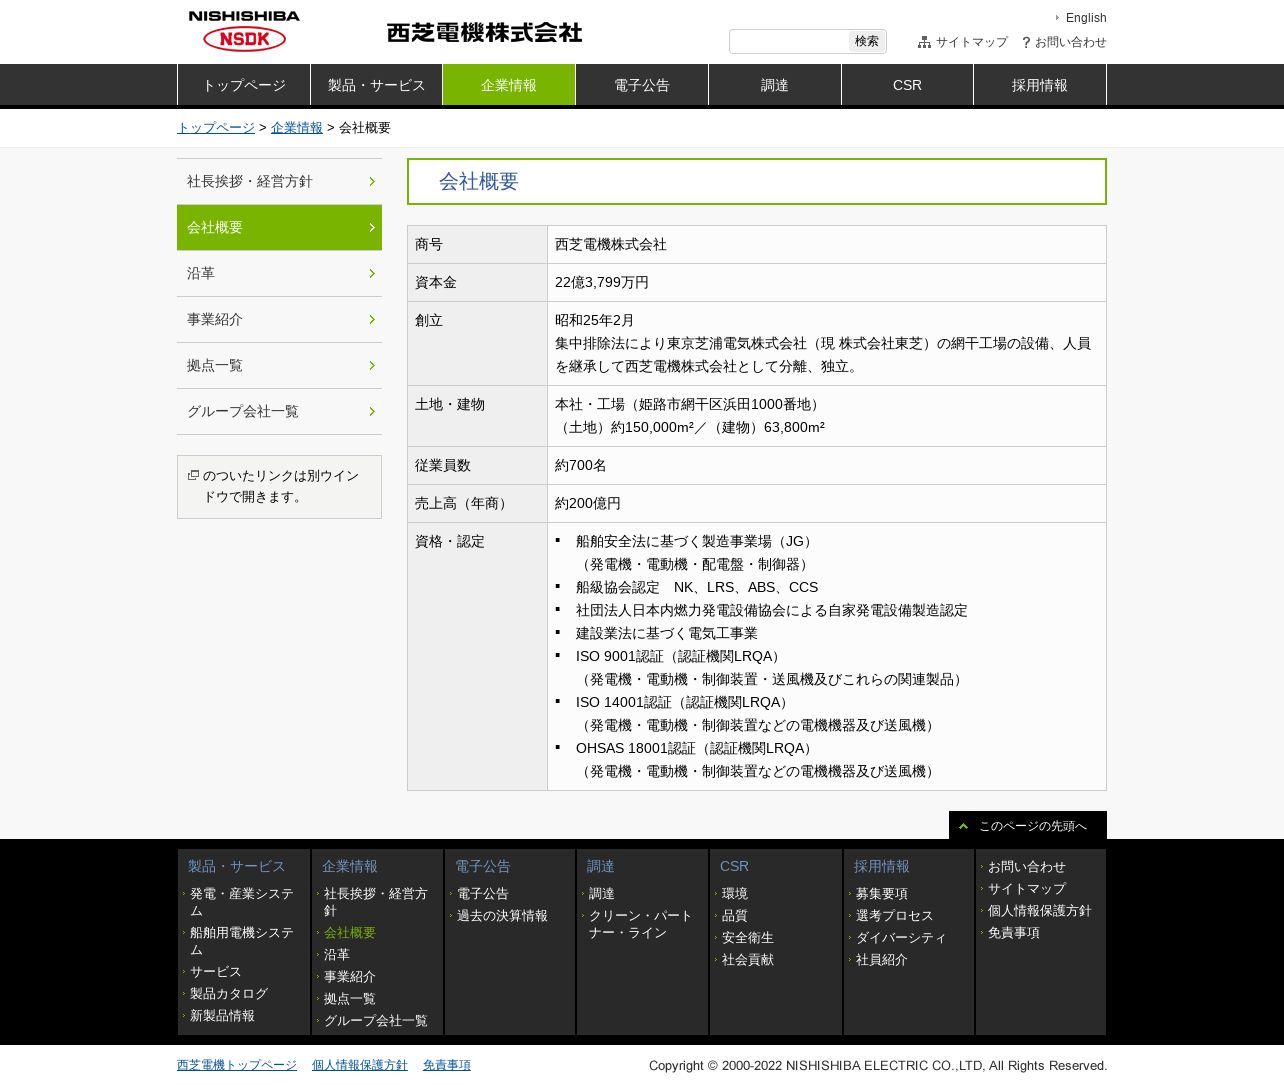Open 拠点一覧 in the sidebar menu

(279, 365)
